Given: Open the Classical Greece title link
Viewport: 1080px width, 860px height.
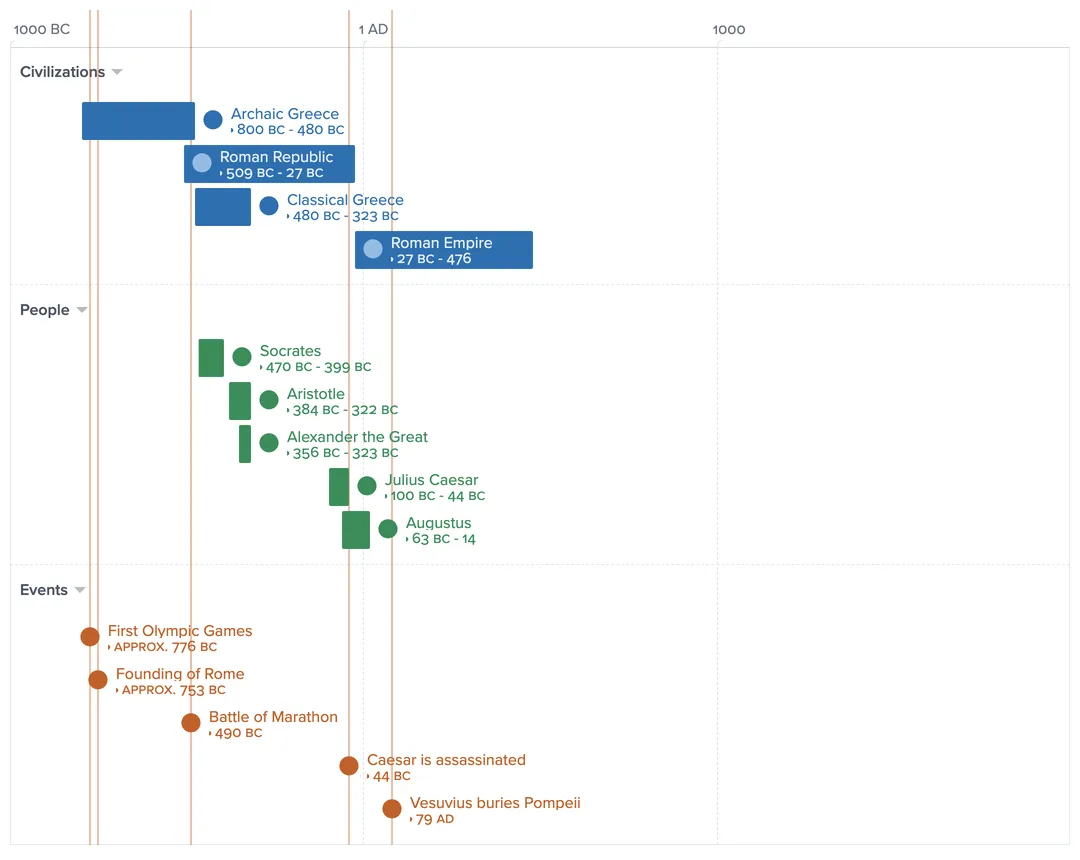Looking at the screenshot, I should click(x=346, y=200).
